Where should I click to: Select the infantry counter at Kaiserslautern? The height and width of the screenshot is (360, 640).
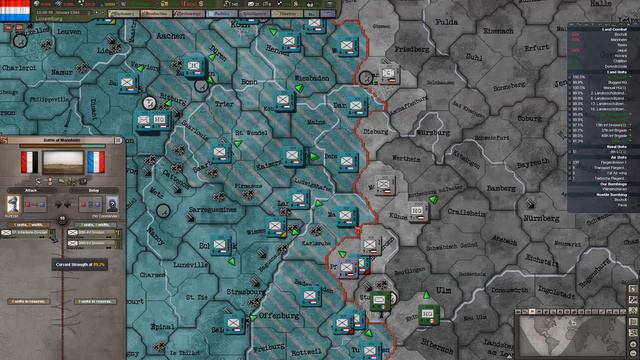coord(293,156)
